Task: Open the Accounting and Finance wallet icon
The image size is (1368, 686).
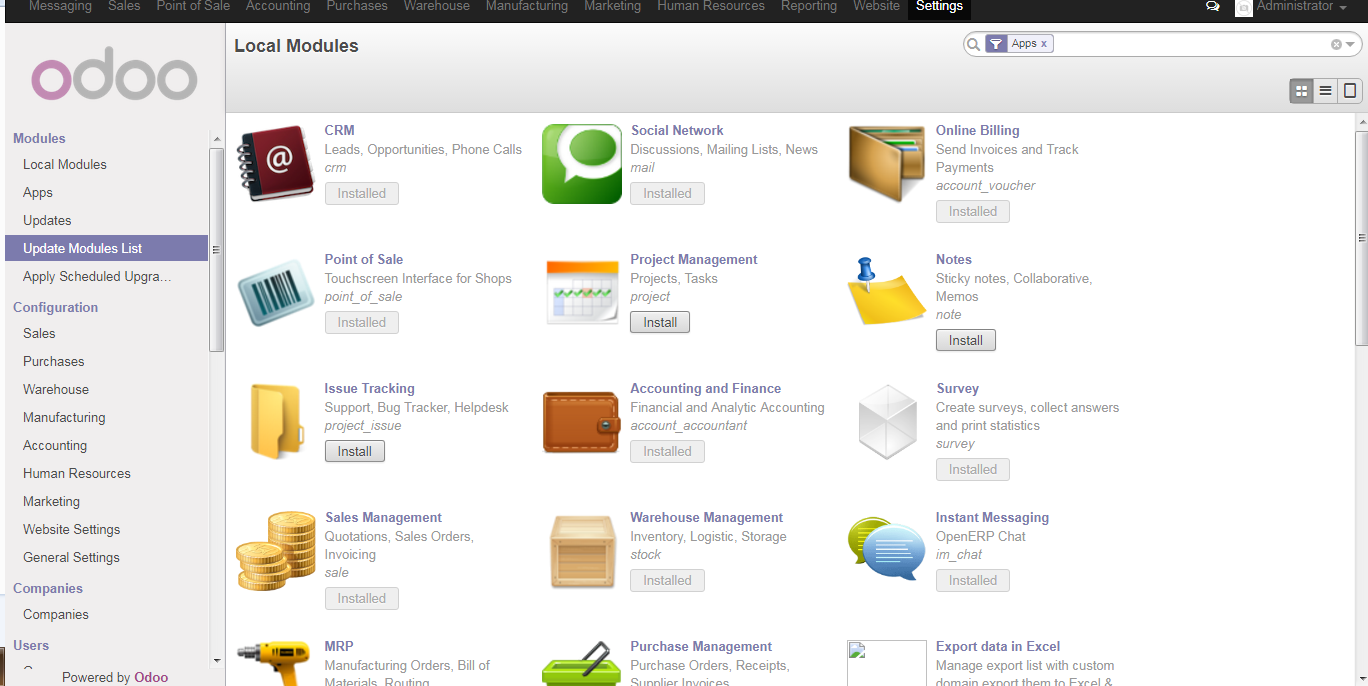Action: coord(582,422)
